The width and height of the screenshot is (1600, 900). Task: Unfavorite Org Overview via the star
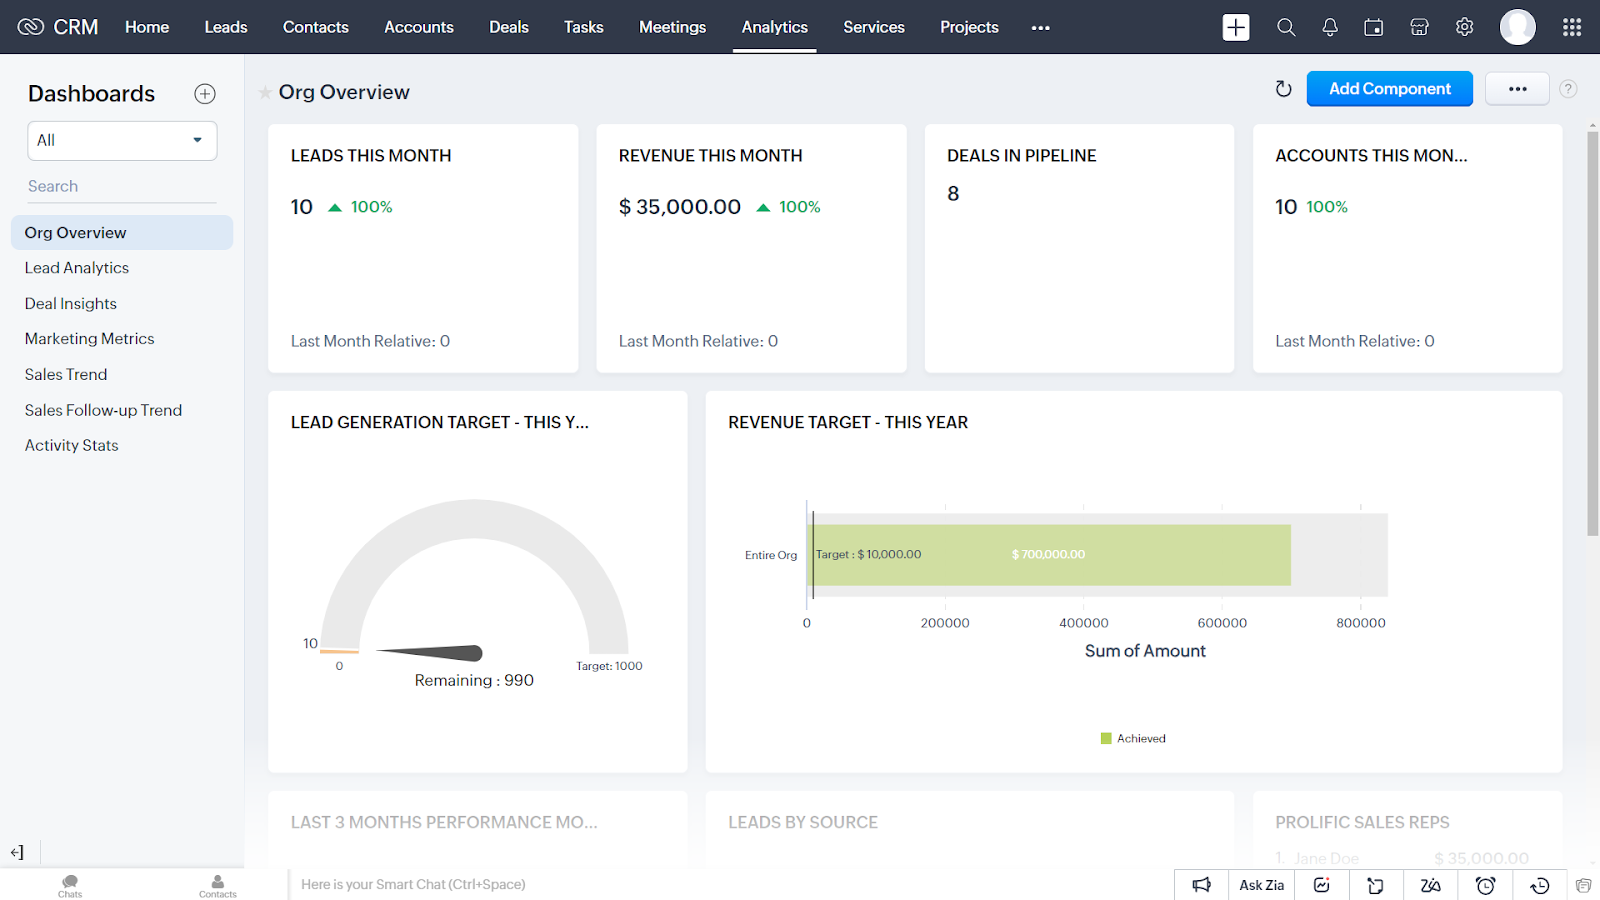[265, 92]
